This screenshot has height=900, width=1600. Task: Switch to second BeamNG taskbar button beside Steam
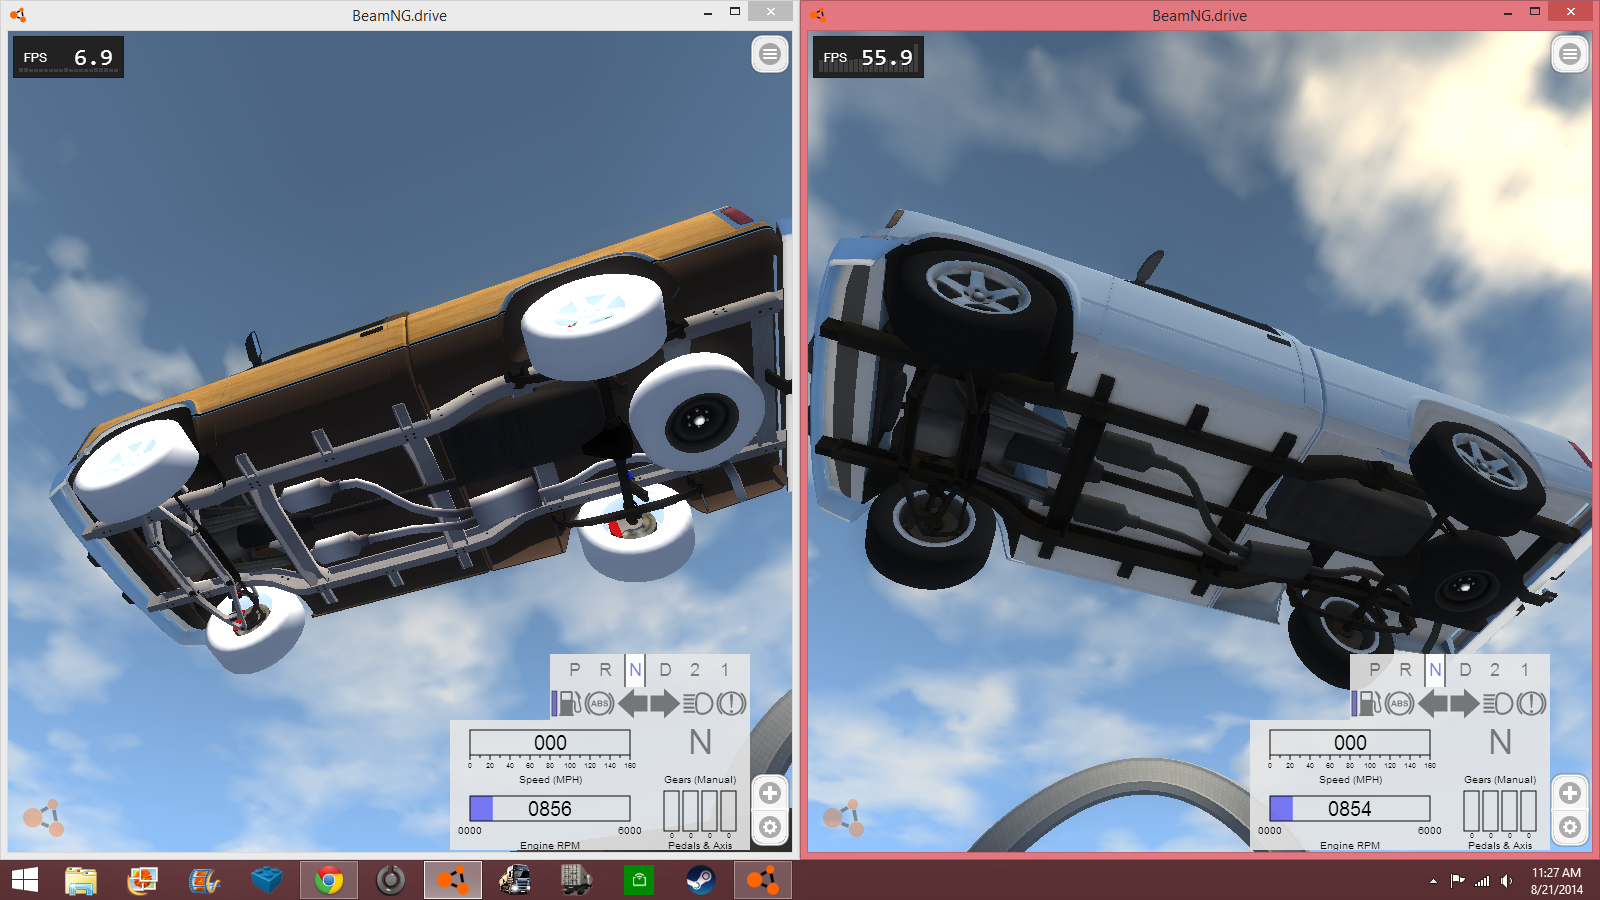click(763, 880)
